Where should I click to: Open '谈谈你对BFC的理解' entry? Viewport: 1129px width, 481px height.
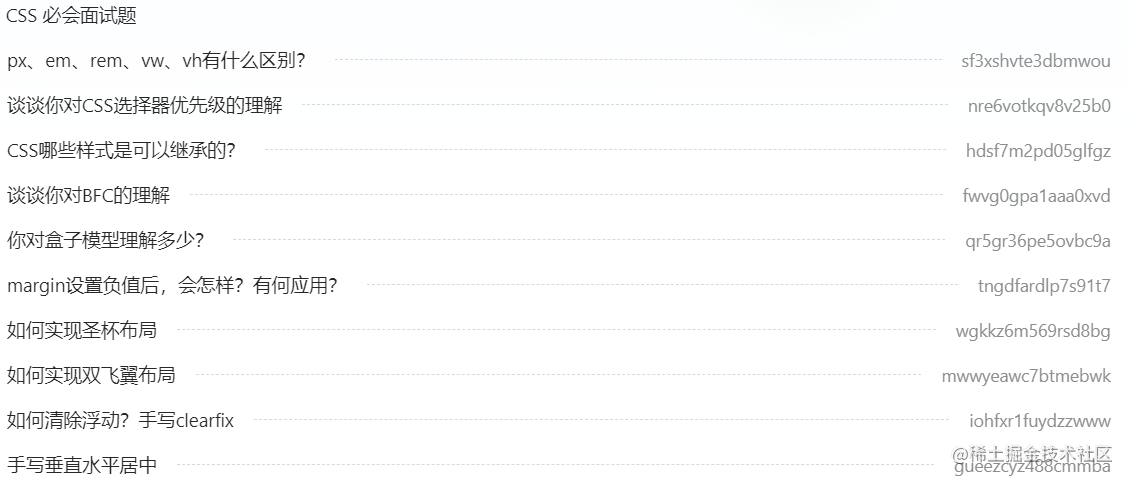[x=89, y=195]
